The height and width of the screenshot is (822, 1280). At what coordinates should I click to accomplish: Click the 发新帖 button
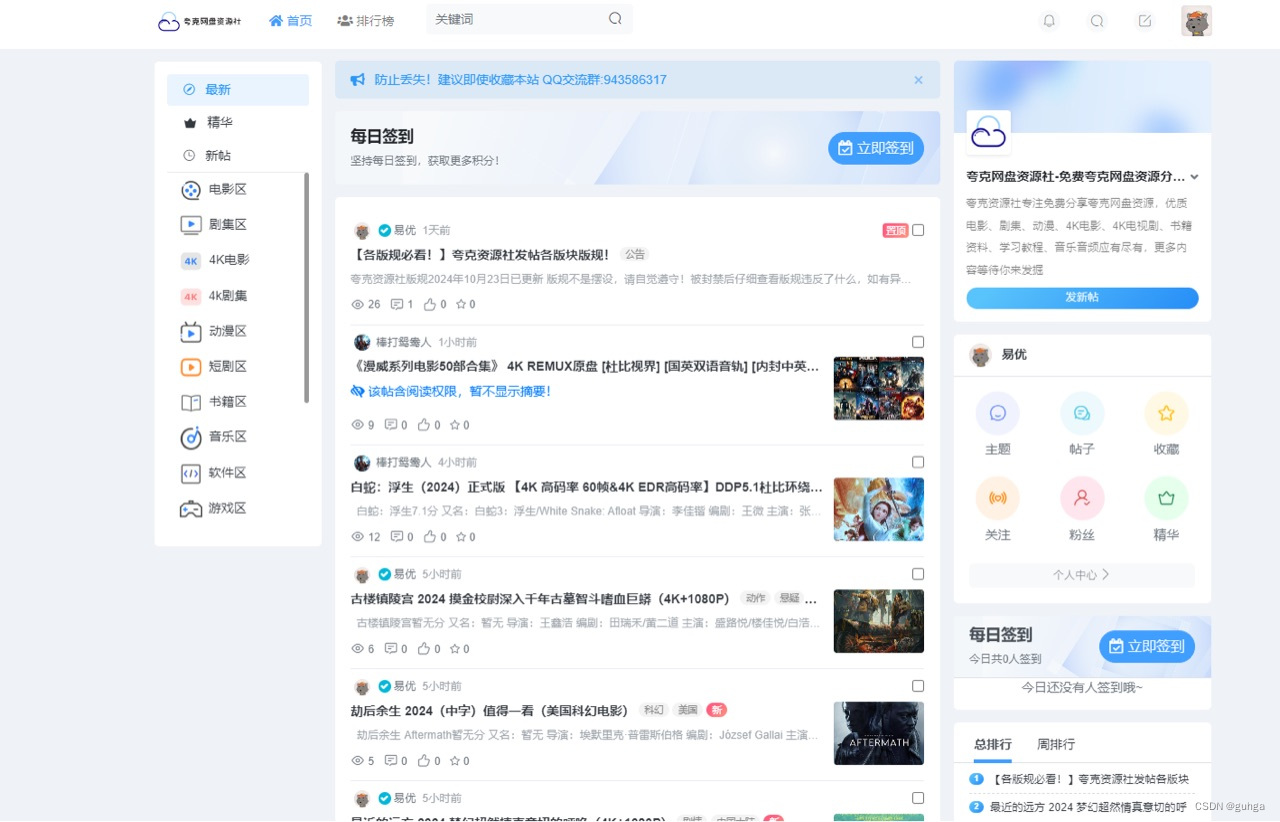click(1082, 298)
